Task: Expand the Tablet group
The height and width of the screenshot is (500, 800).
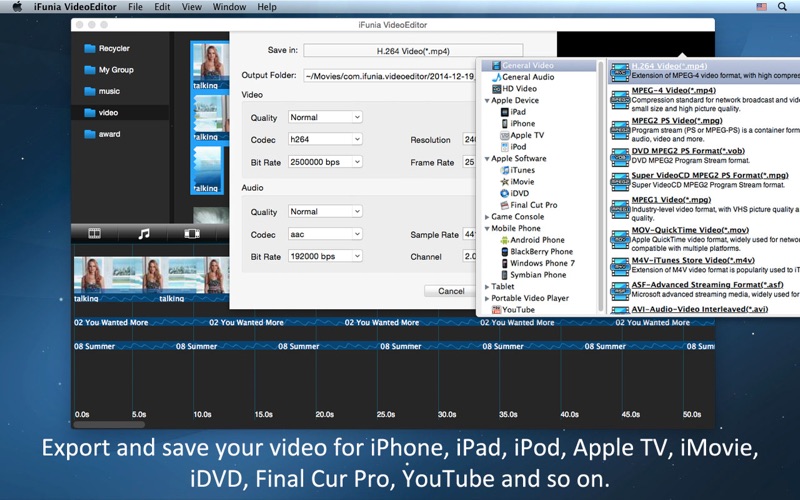Action: coord(487,287)
